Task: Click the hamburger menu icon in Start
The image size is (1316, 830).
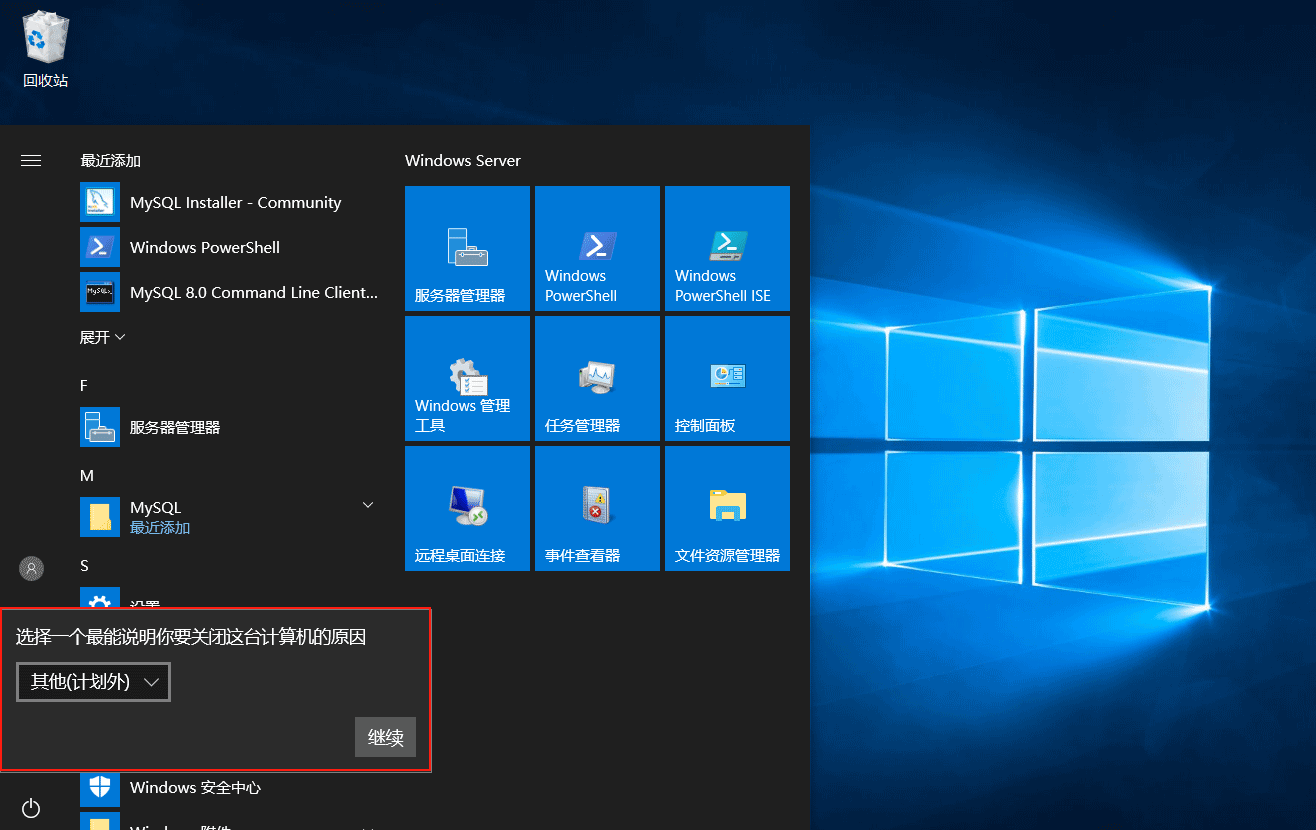Action: [31, 160]
